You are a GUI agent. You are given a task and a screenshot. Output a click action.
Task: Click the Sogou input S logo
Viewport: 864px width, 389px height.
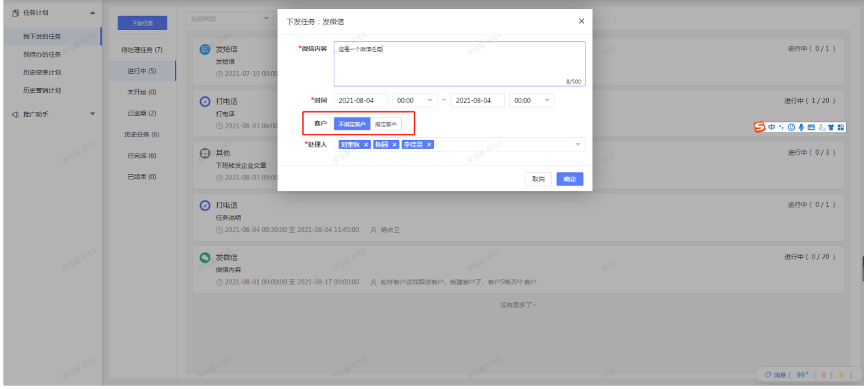760,127
